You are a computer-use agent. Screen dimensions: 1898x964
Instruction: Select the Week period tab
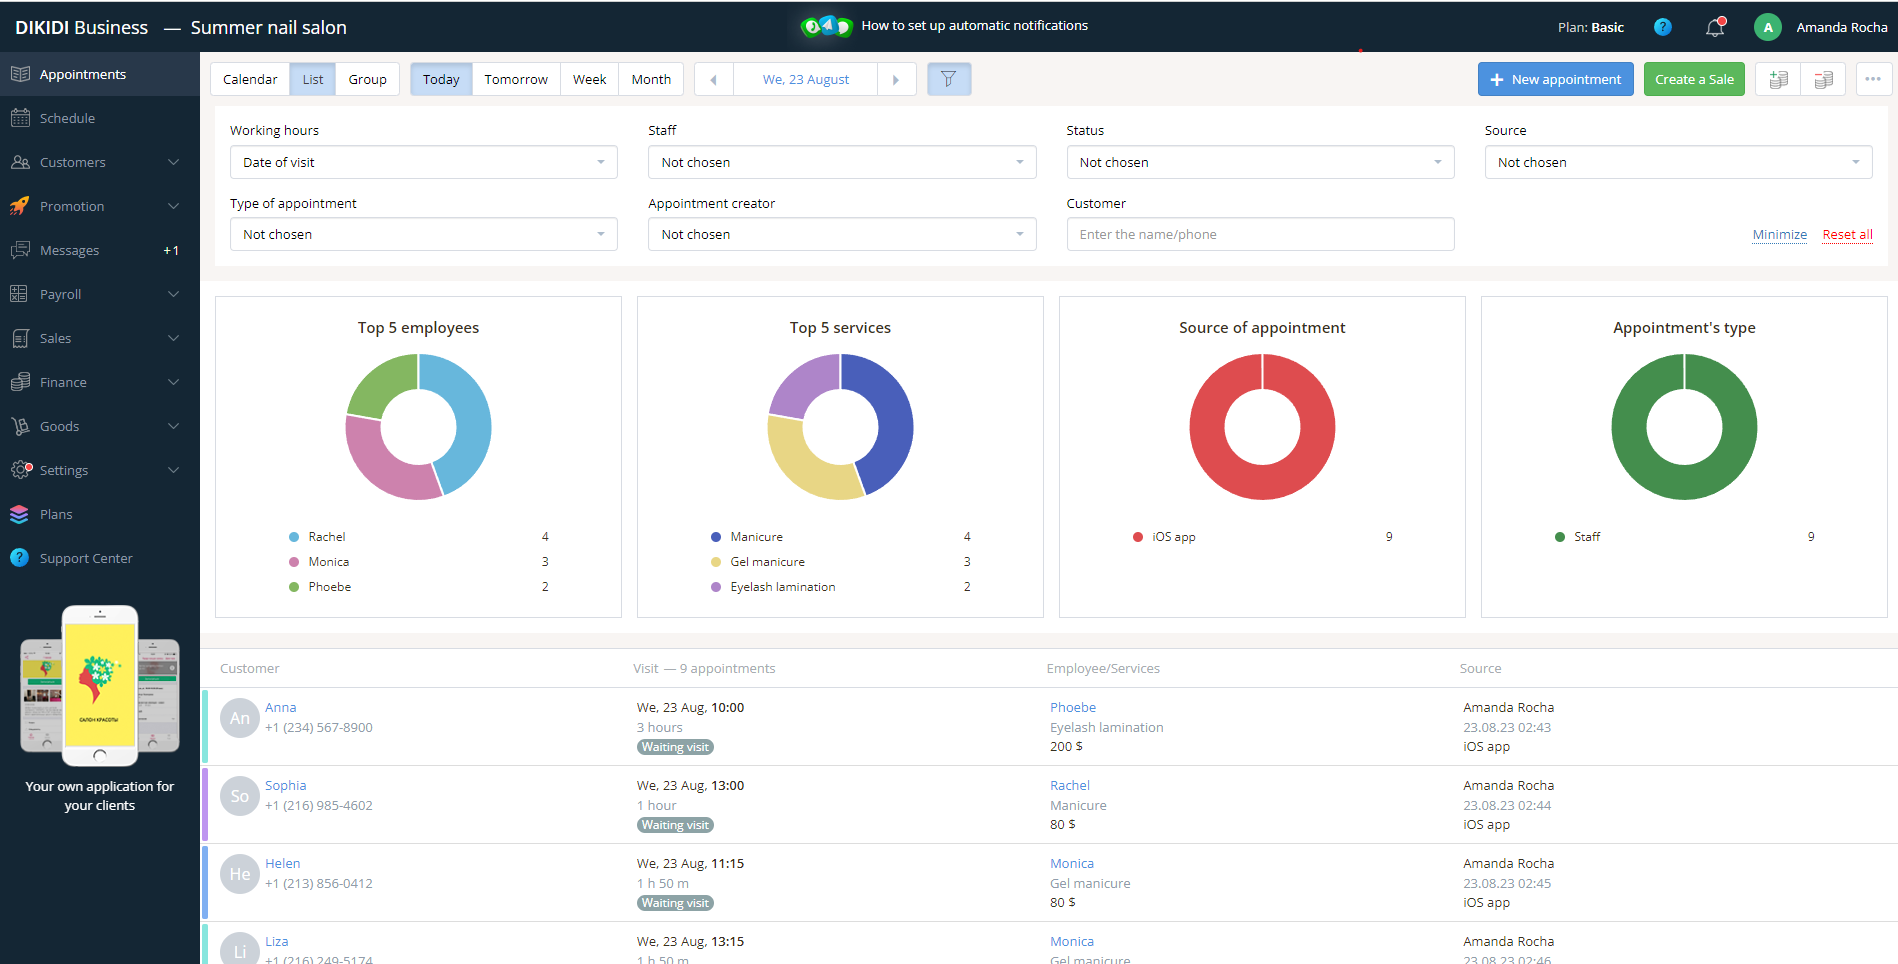[590, 79]
